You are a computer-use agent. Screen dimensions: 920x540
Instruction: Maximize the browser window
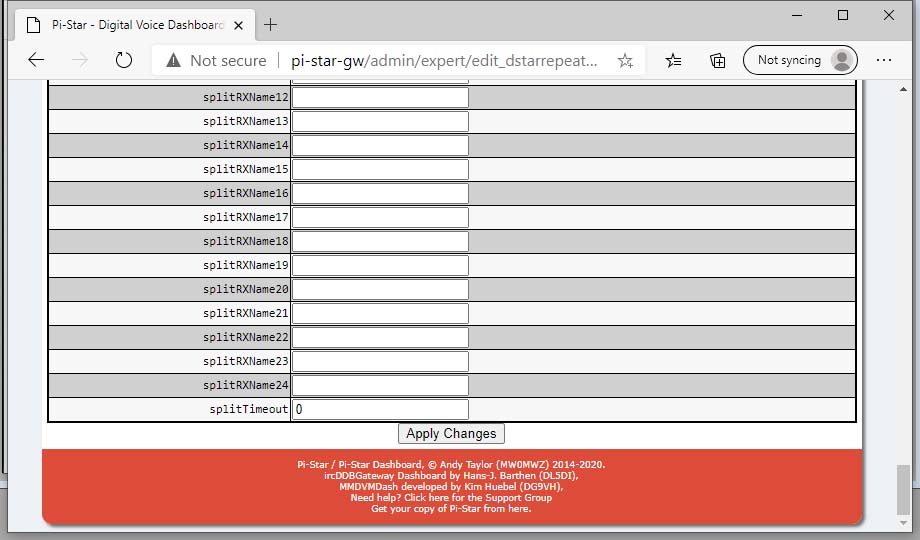(843, 15)
